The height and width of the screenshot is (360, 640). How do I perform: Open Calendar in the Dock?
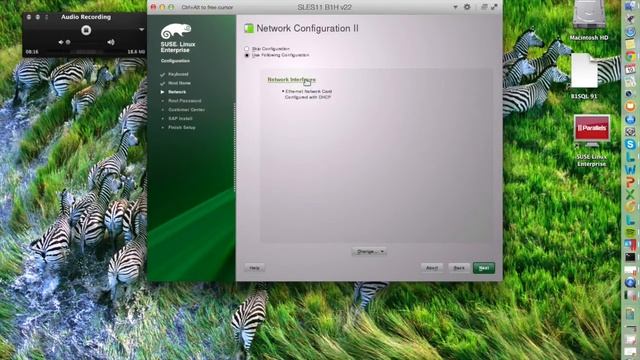coord(630,69)
